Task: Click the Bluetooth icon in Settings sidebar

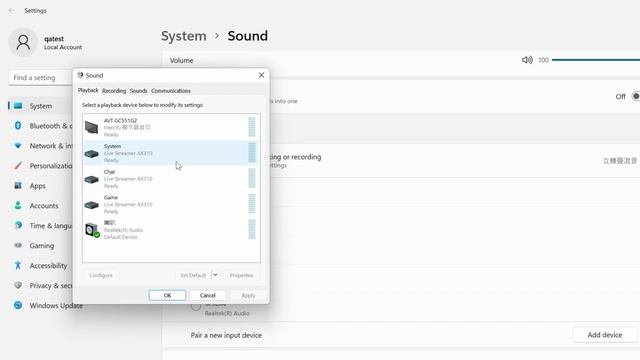Action: pos(18,126)
